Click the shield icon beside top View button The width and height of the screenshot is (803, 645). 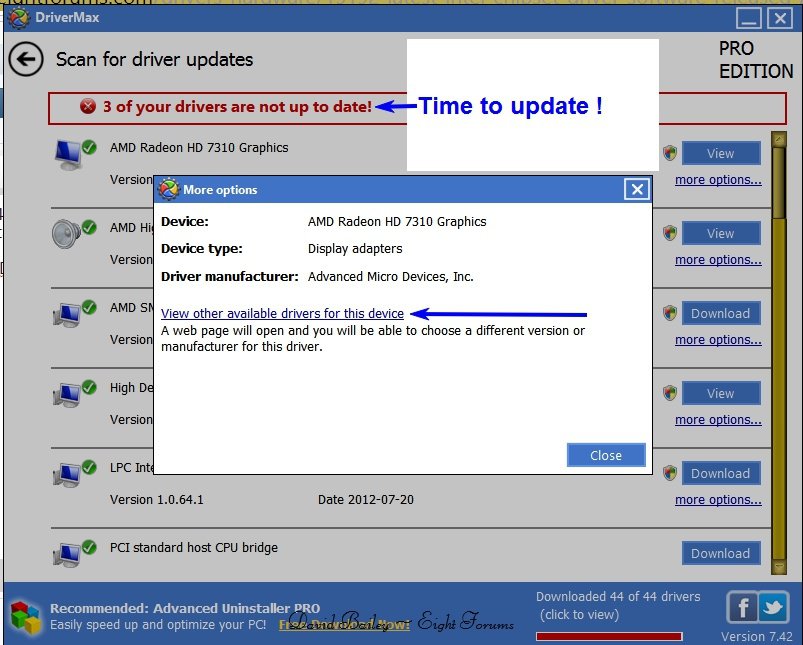(670, 153)
